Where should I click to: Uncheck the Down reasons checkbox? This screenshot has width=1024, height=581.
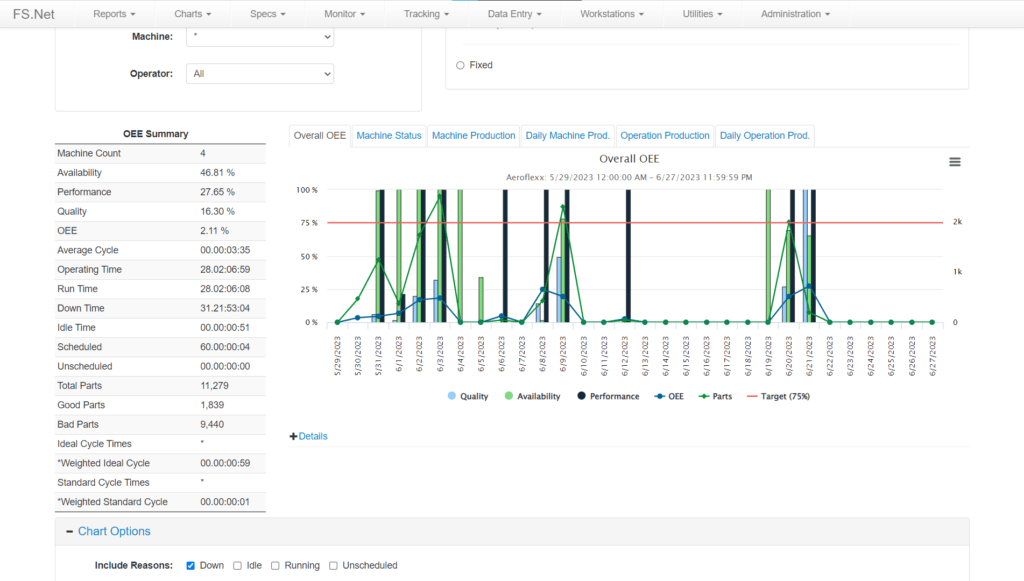(x=190, y=565)
